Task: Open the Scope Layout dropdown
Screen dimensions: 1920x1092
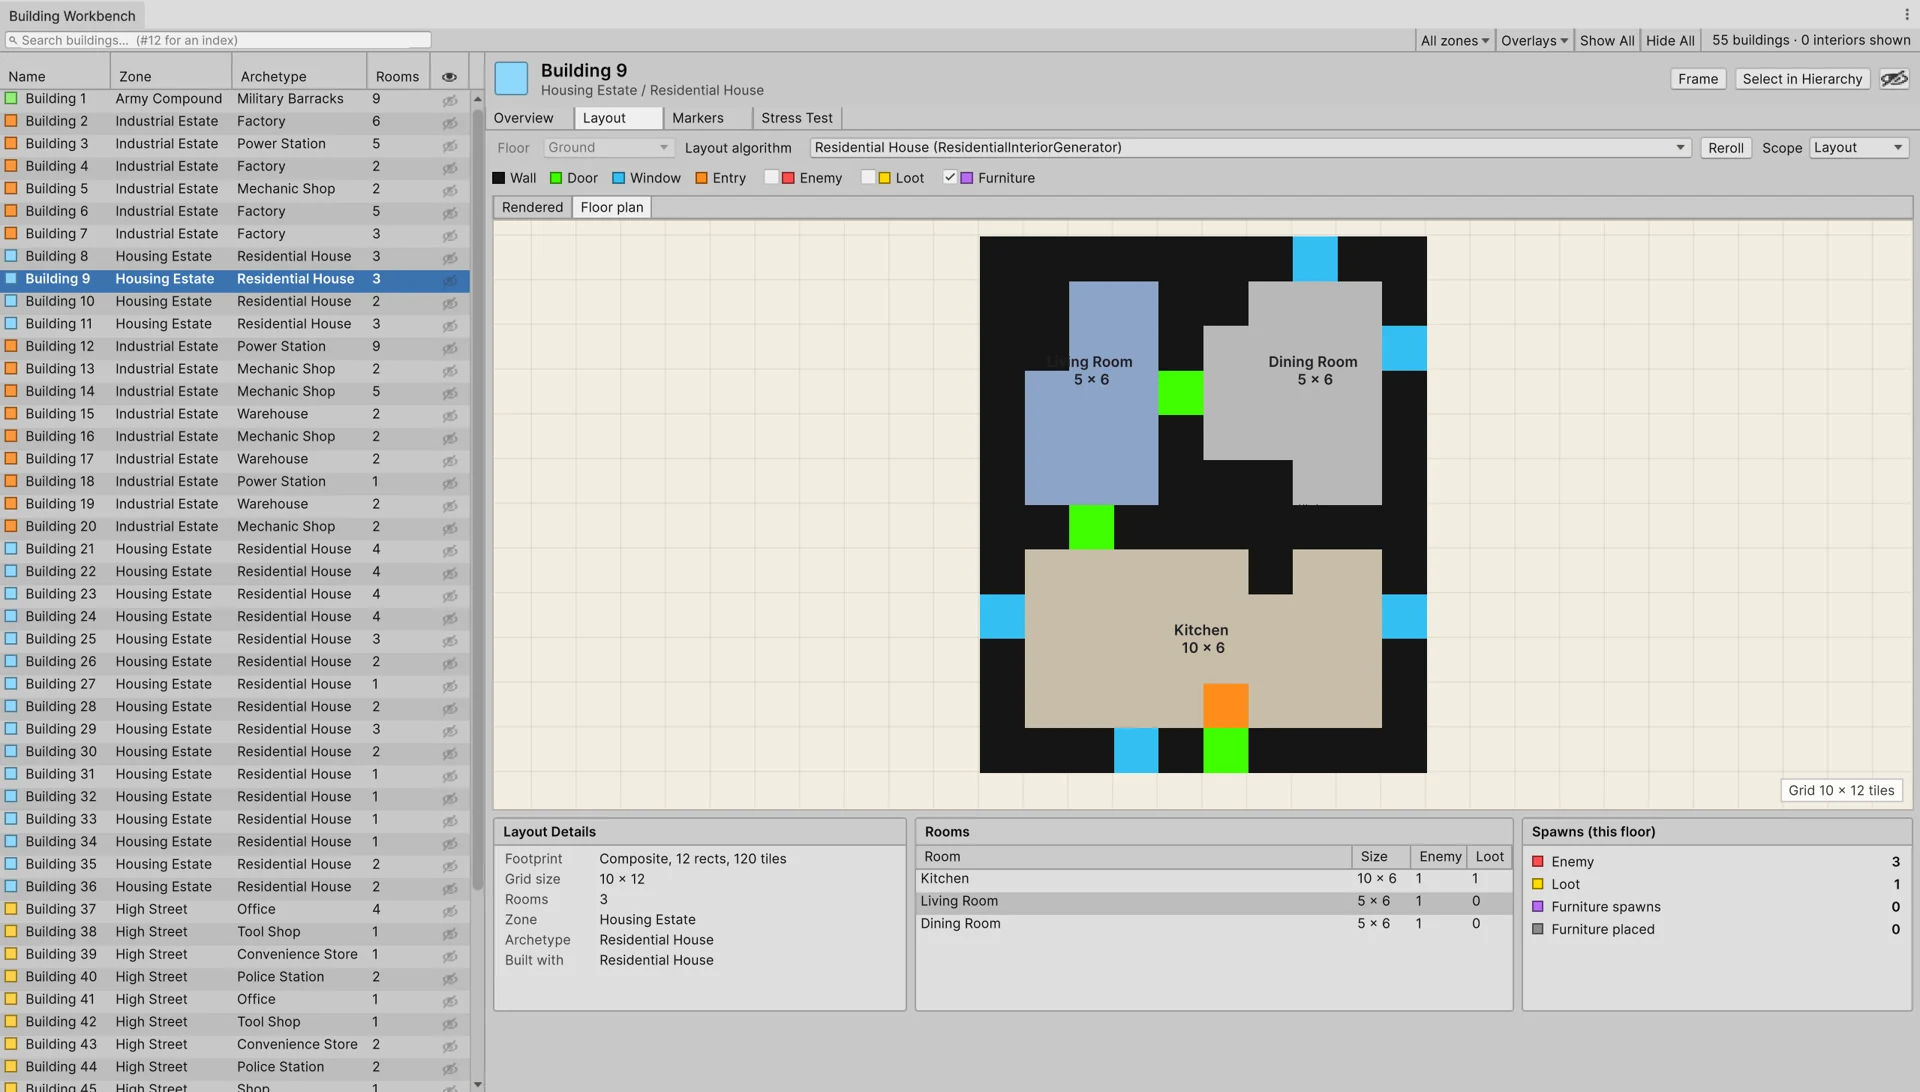Action: click(x=1859, y=147)
